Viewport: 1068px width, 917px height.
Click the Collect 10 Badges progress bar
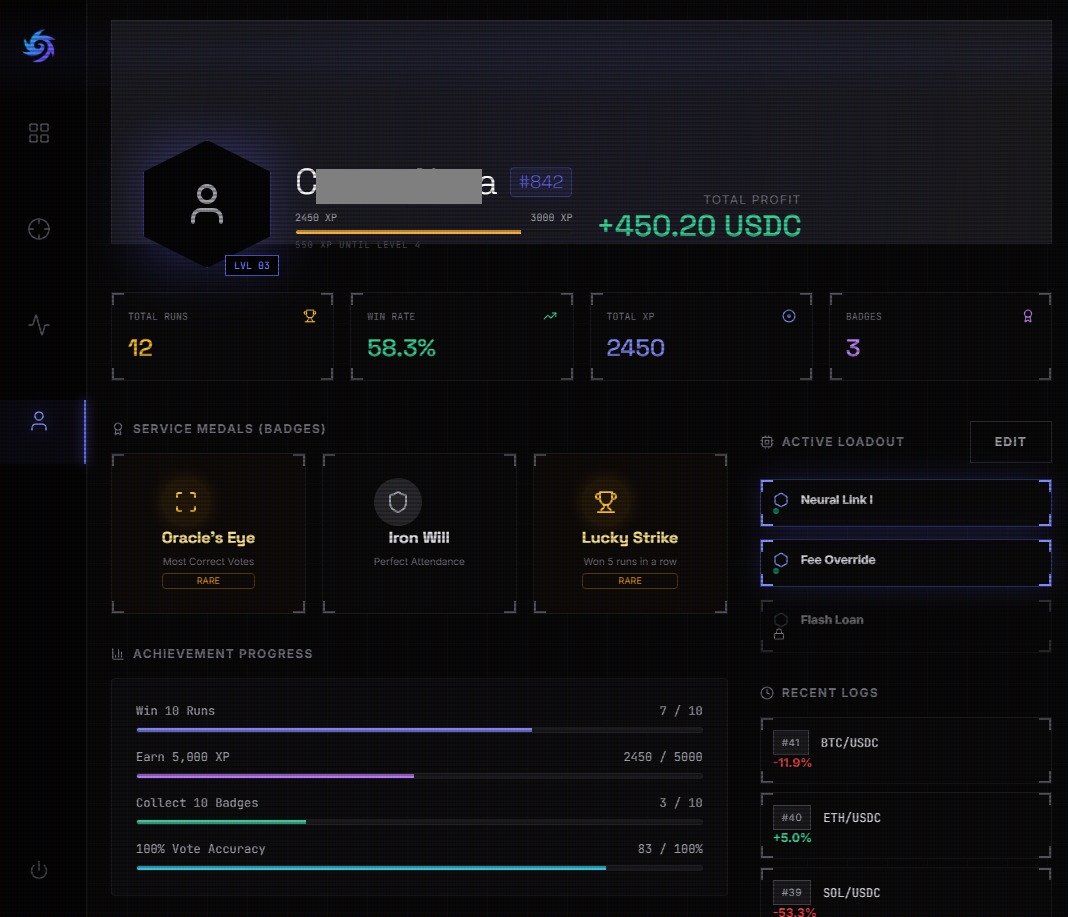pyautogui.click(x=420, y=822)
